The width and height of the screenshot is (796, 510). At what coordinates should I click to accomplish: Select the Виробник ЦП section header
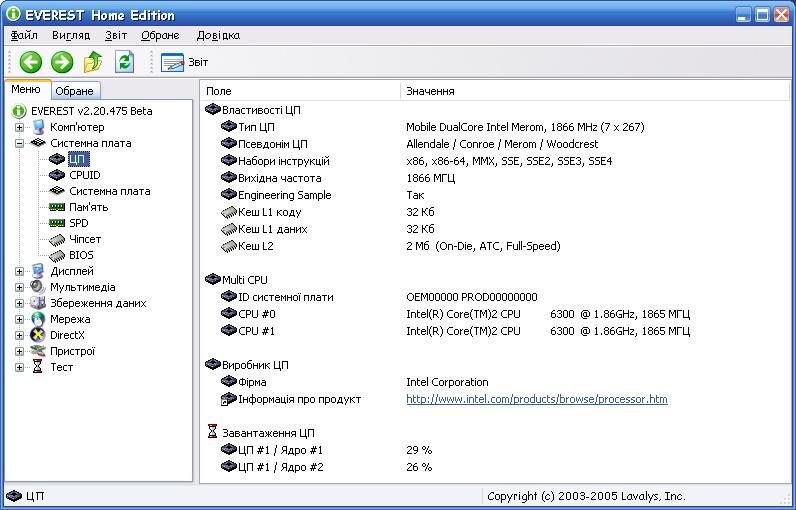click(x=255, y=365)
